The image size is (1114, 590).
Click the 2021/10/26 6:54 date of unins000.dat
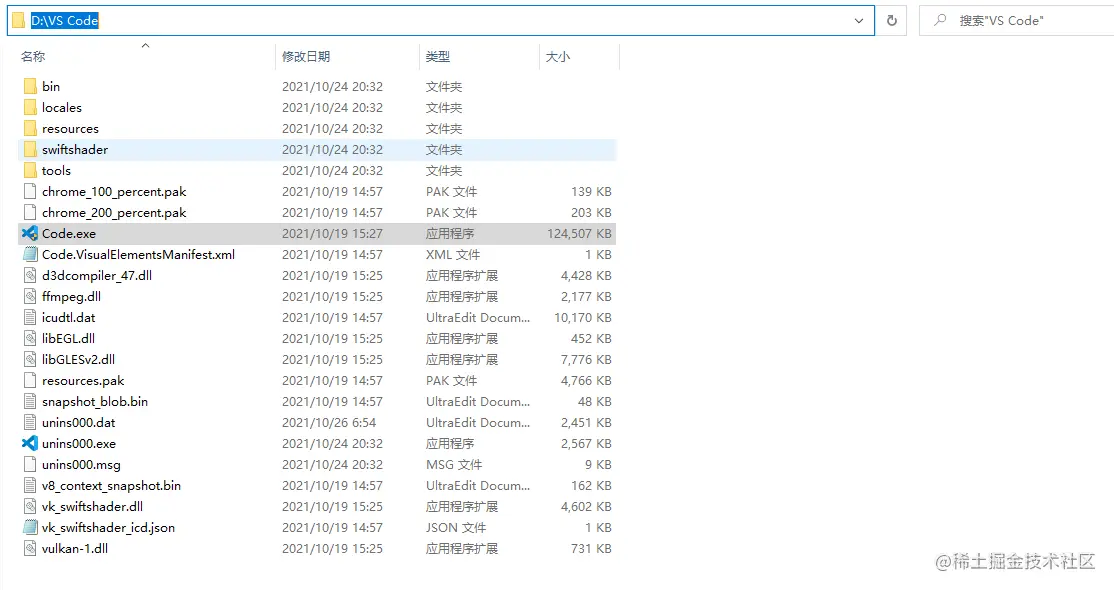[329, 422]
